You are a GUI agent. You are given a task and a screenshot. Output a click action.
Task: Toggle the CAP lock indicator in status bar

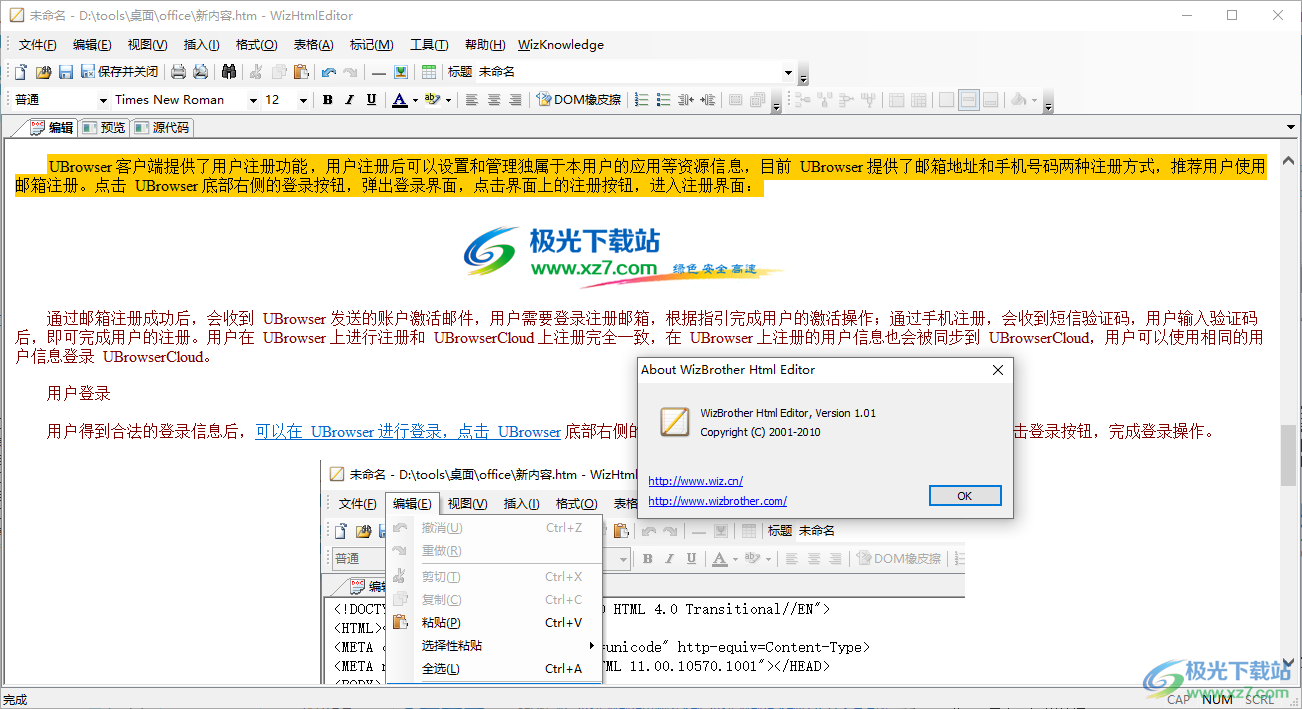click(x=1178, y=699)
